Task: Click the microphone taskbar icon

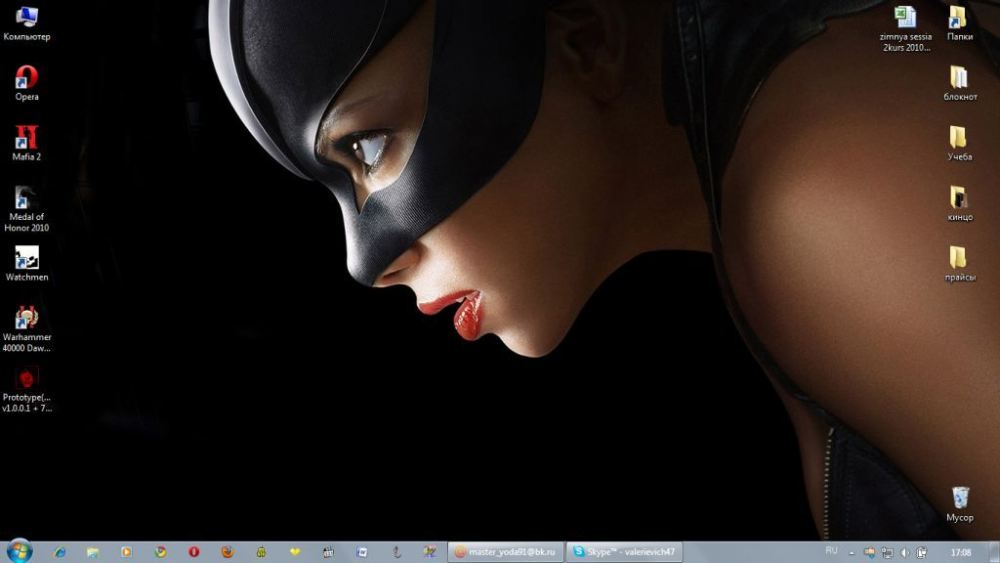Action: (396, 552)
